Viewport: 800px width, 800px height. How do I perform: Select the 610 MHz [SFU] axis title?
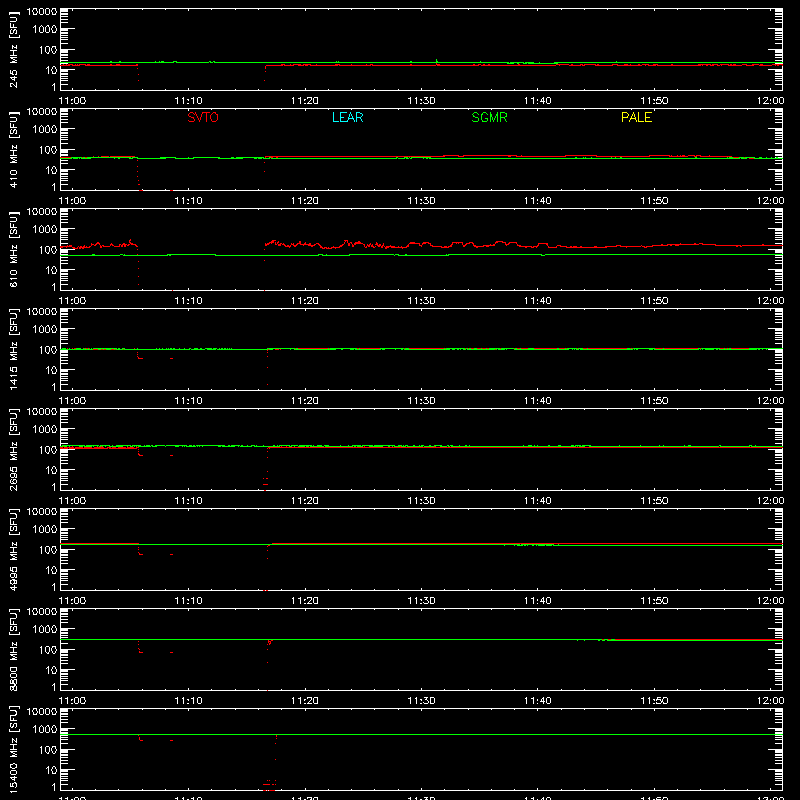tap(14, 249)
